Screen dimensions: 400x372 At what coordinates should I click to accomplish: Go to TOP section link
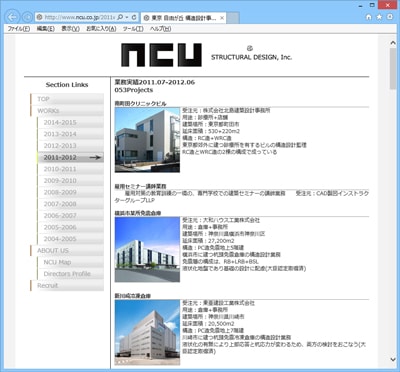click(x=67, y=99)
